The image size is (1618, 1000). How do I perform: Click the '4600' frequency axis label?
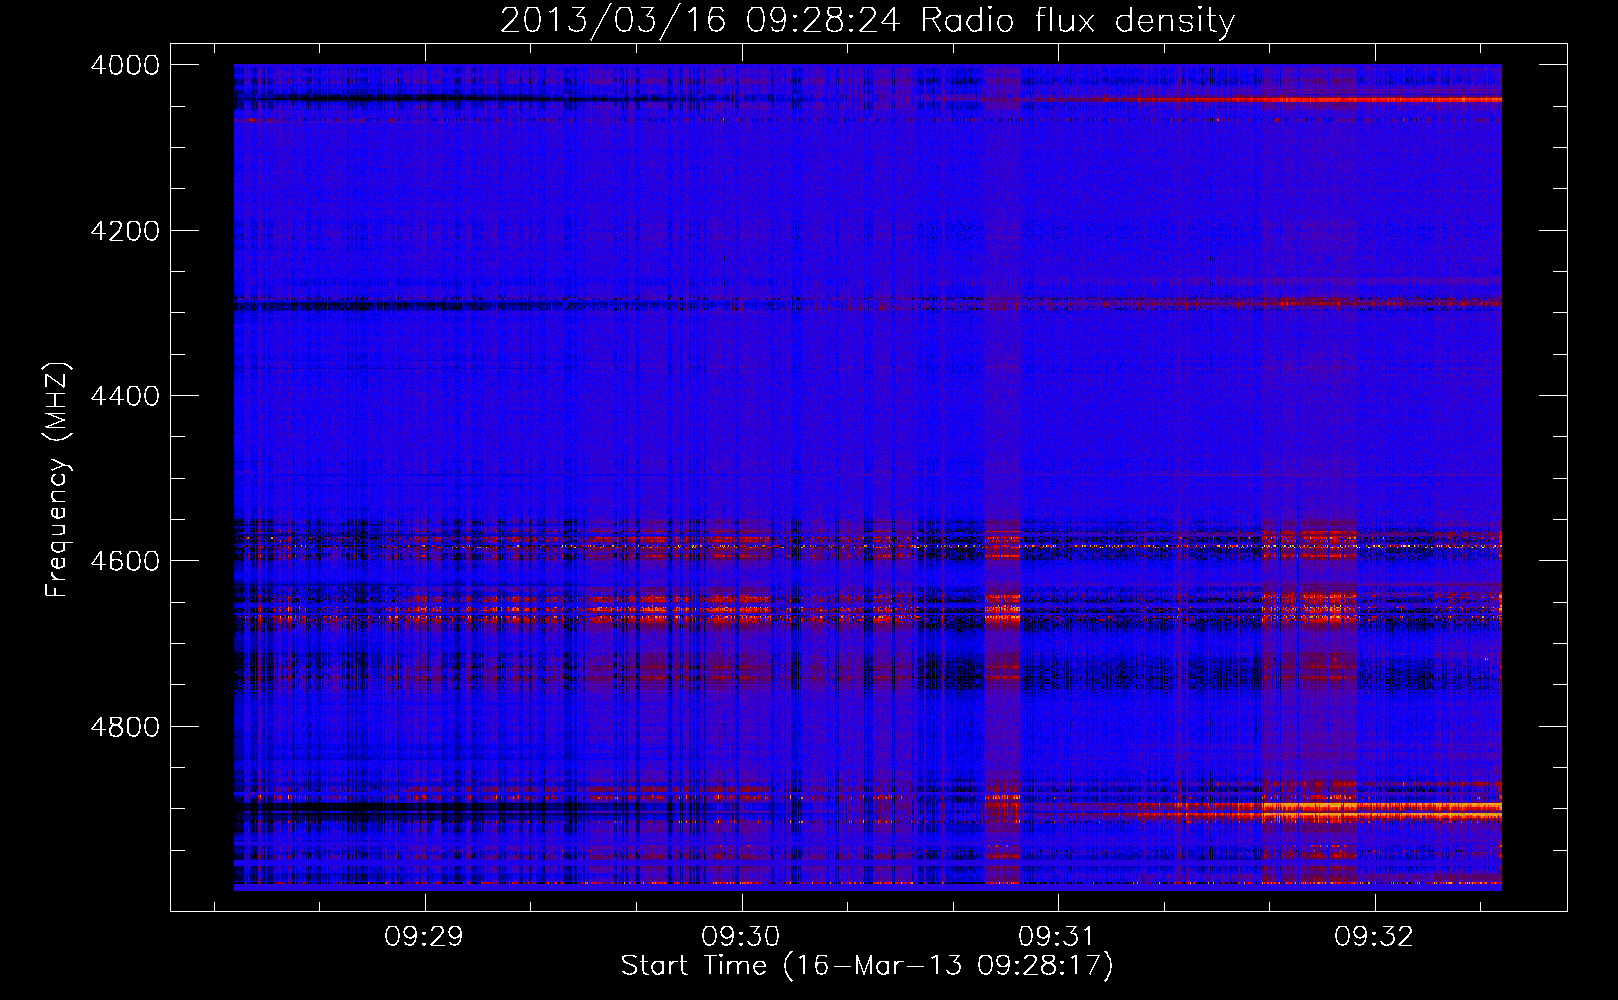click(125, 561)
